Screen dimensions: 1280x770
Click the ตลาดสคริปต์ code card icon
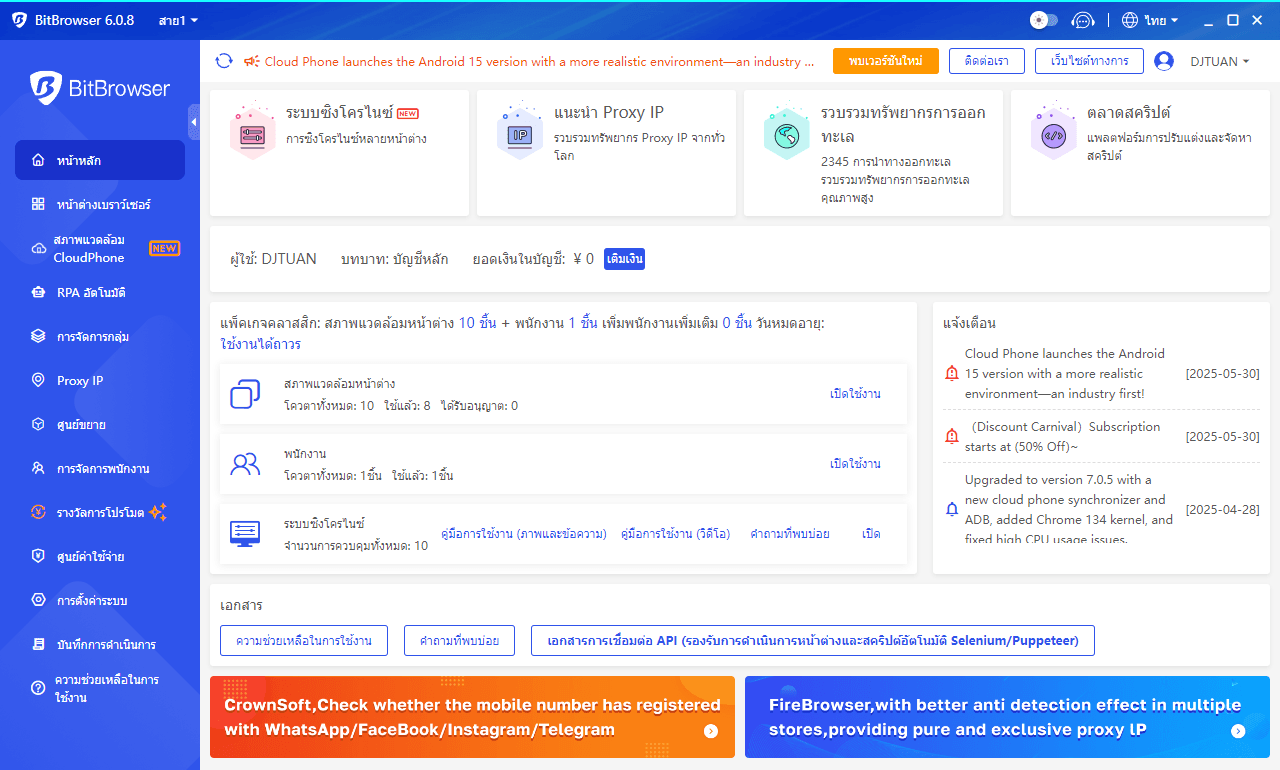(1054, 133)
